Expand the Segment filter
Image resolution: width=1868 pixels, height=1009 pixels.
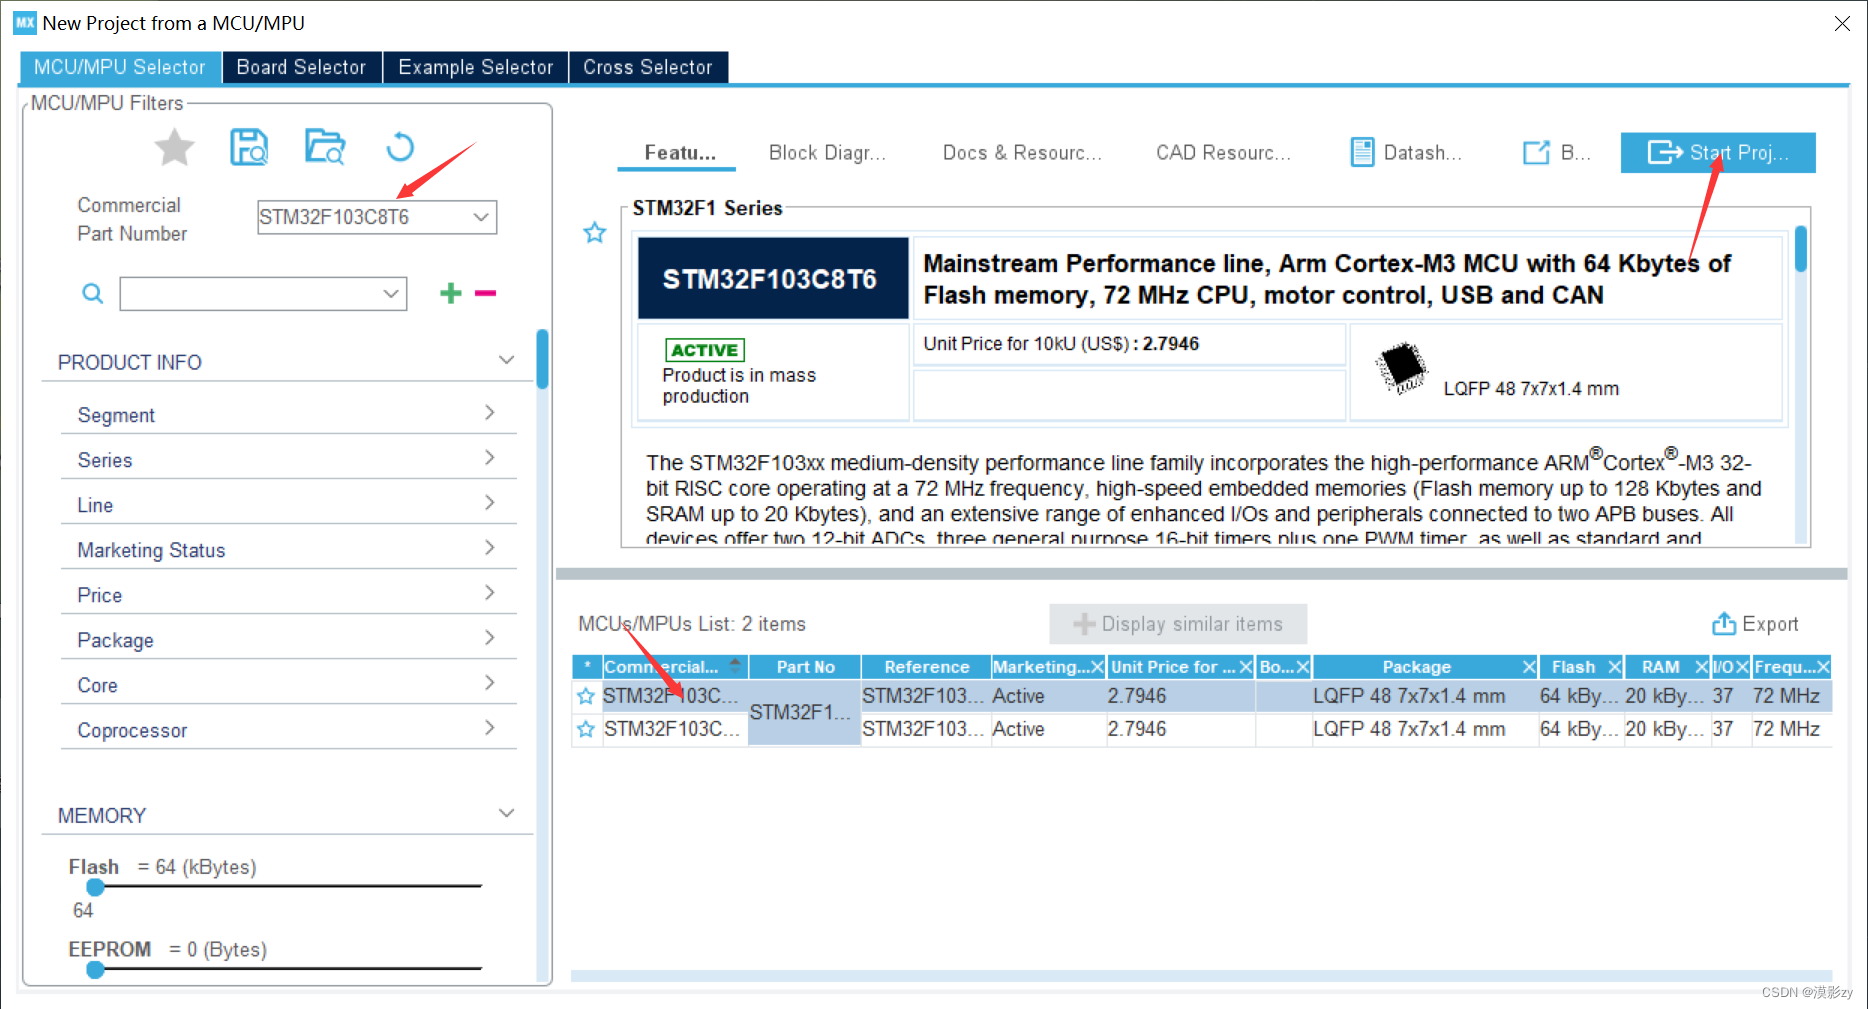tap(490, 412)
